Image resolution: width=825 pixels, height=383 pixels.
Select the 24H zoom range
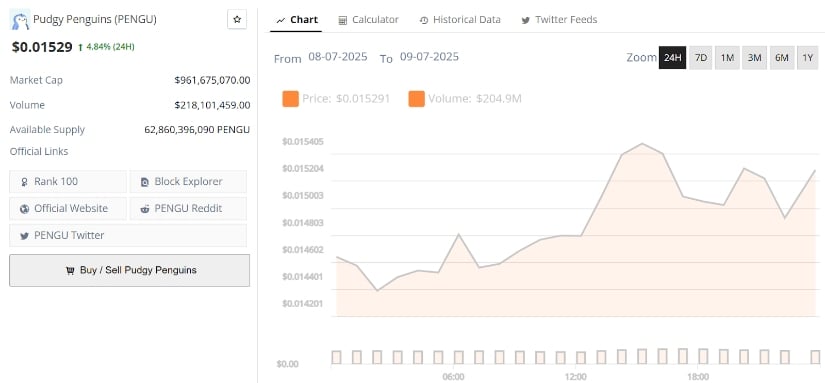[x=672, y=57]
